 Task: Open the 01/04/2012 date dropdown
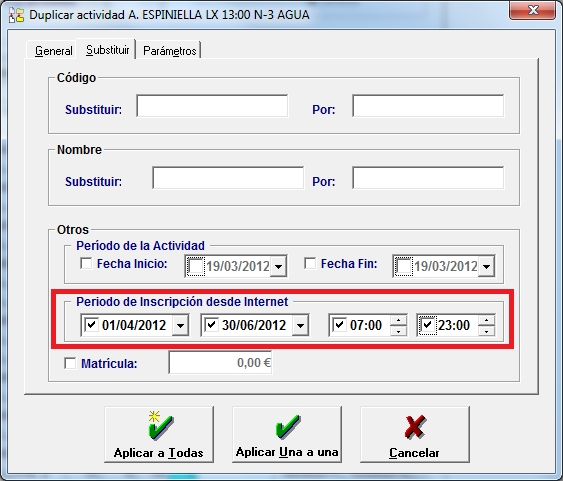180,325
